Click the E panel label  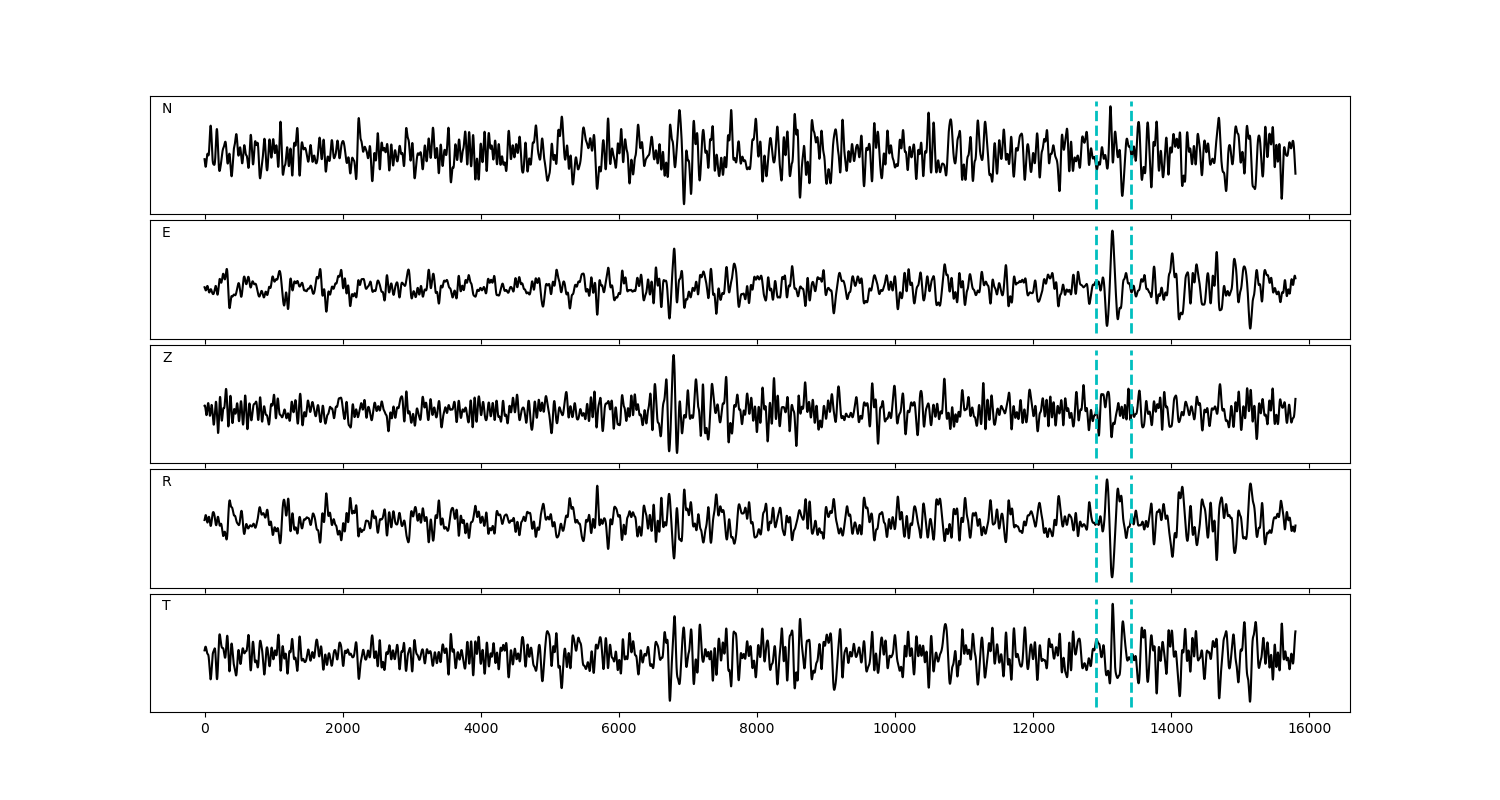166,233
